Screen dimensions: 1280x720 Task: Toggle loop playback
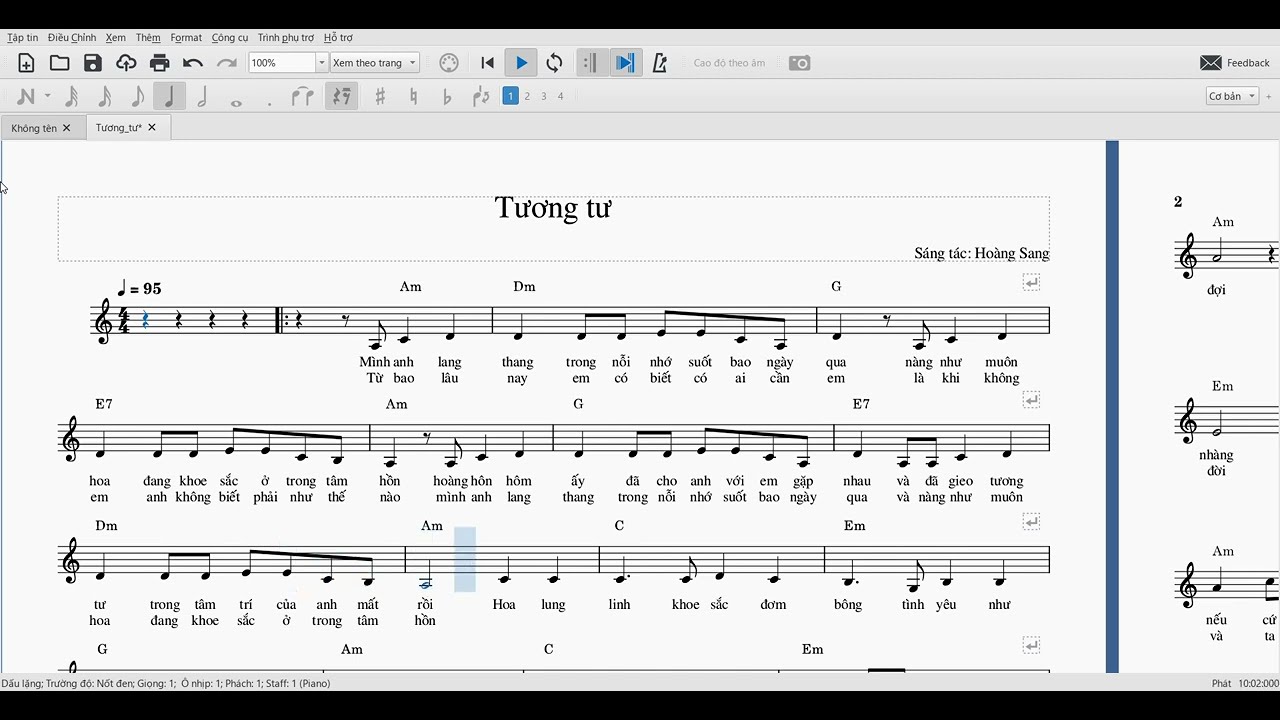click(554, 63)
